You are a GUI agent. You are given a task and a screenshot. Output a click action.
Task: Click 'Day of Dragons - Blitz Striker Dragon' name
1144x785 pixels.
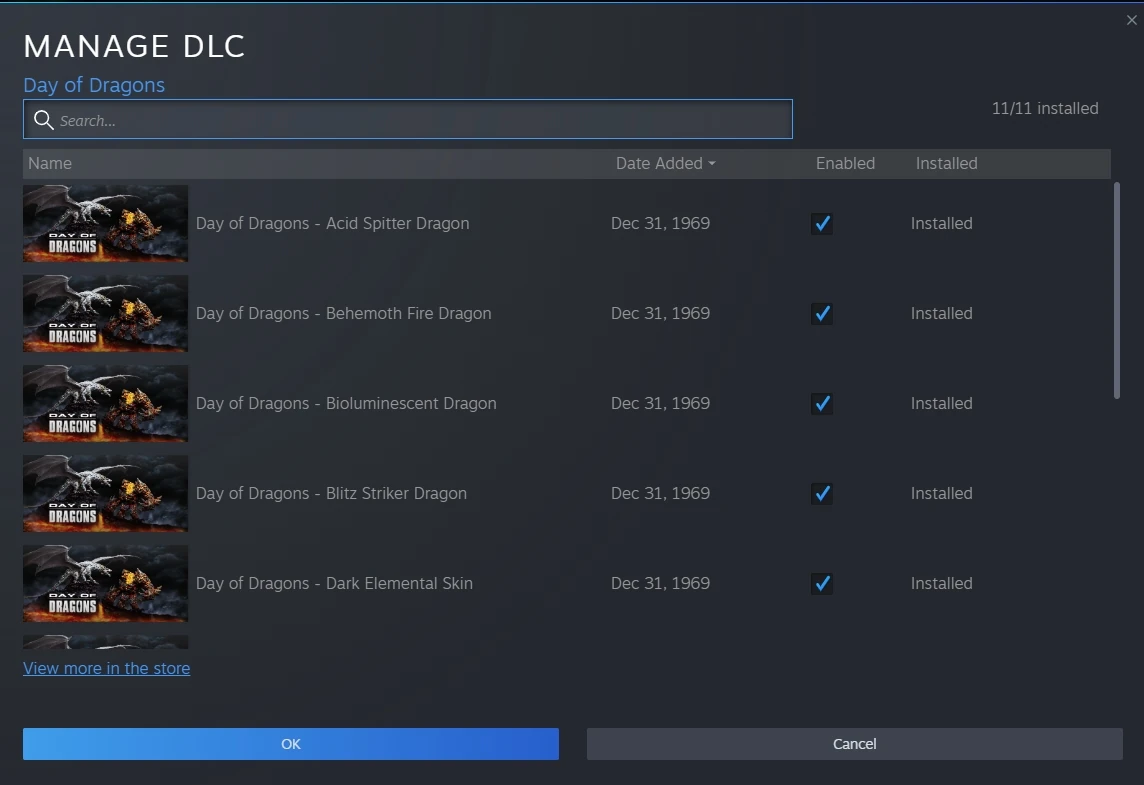331,493
